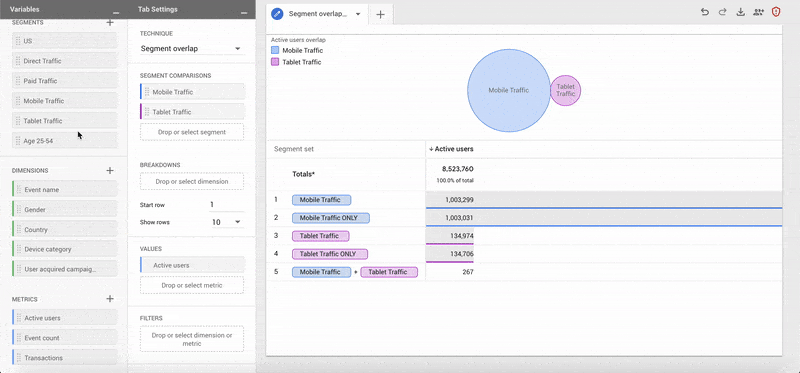Click drag handle of Gender dimension
Image resolution: width=800 pixels, height=373 pixels.
click(19, 210)
